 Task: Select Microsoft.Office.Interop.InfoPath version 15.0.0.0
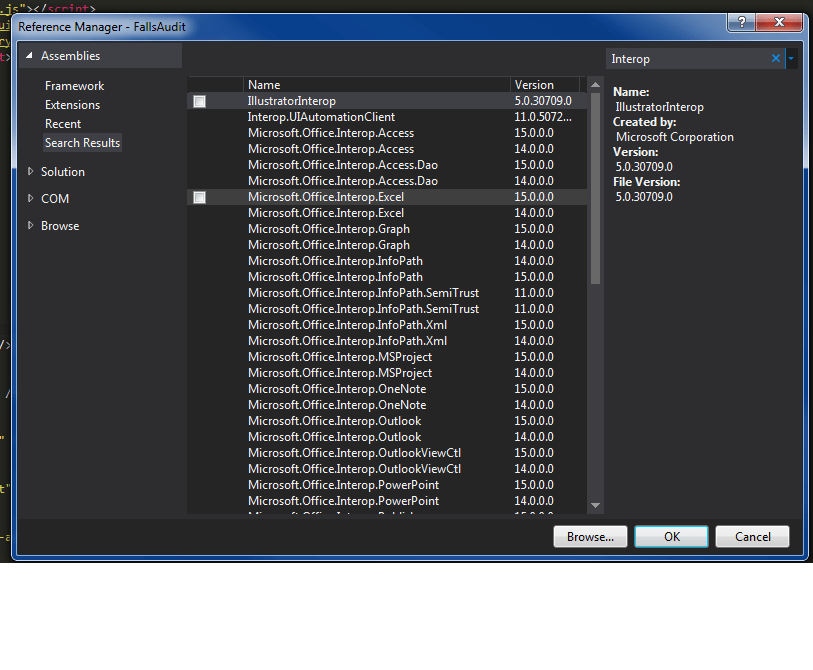click(x=387, y=277)
